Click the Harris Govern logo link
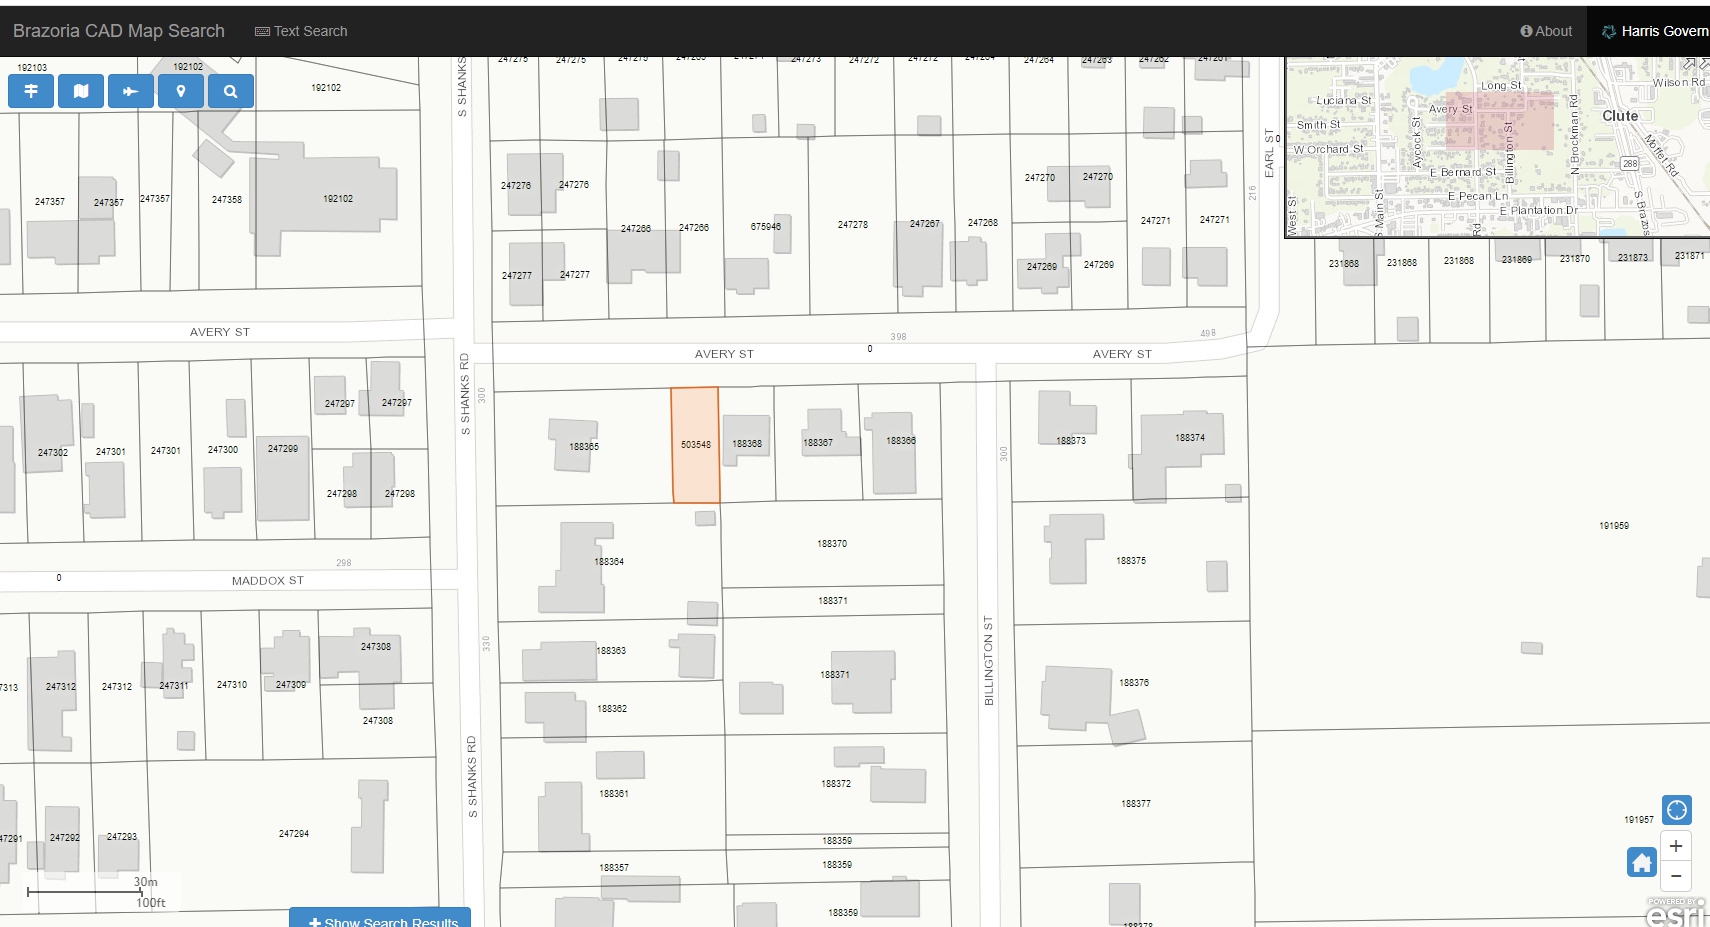Screen dimensions: 1710x927 click(1654, 31)
